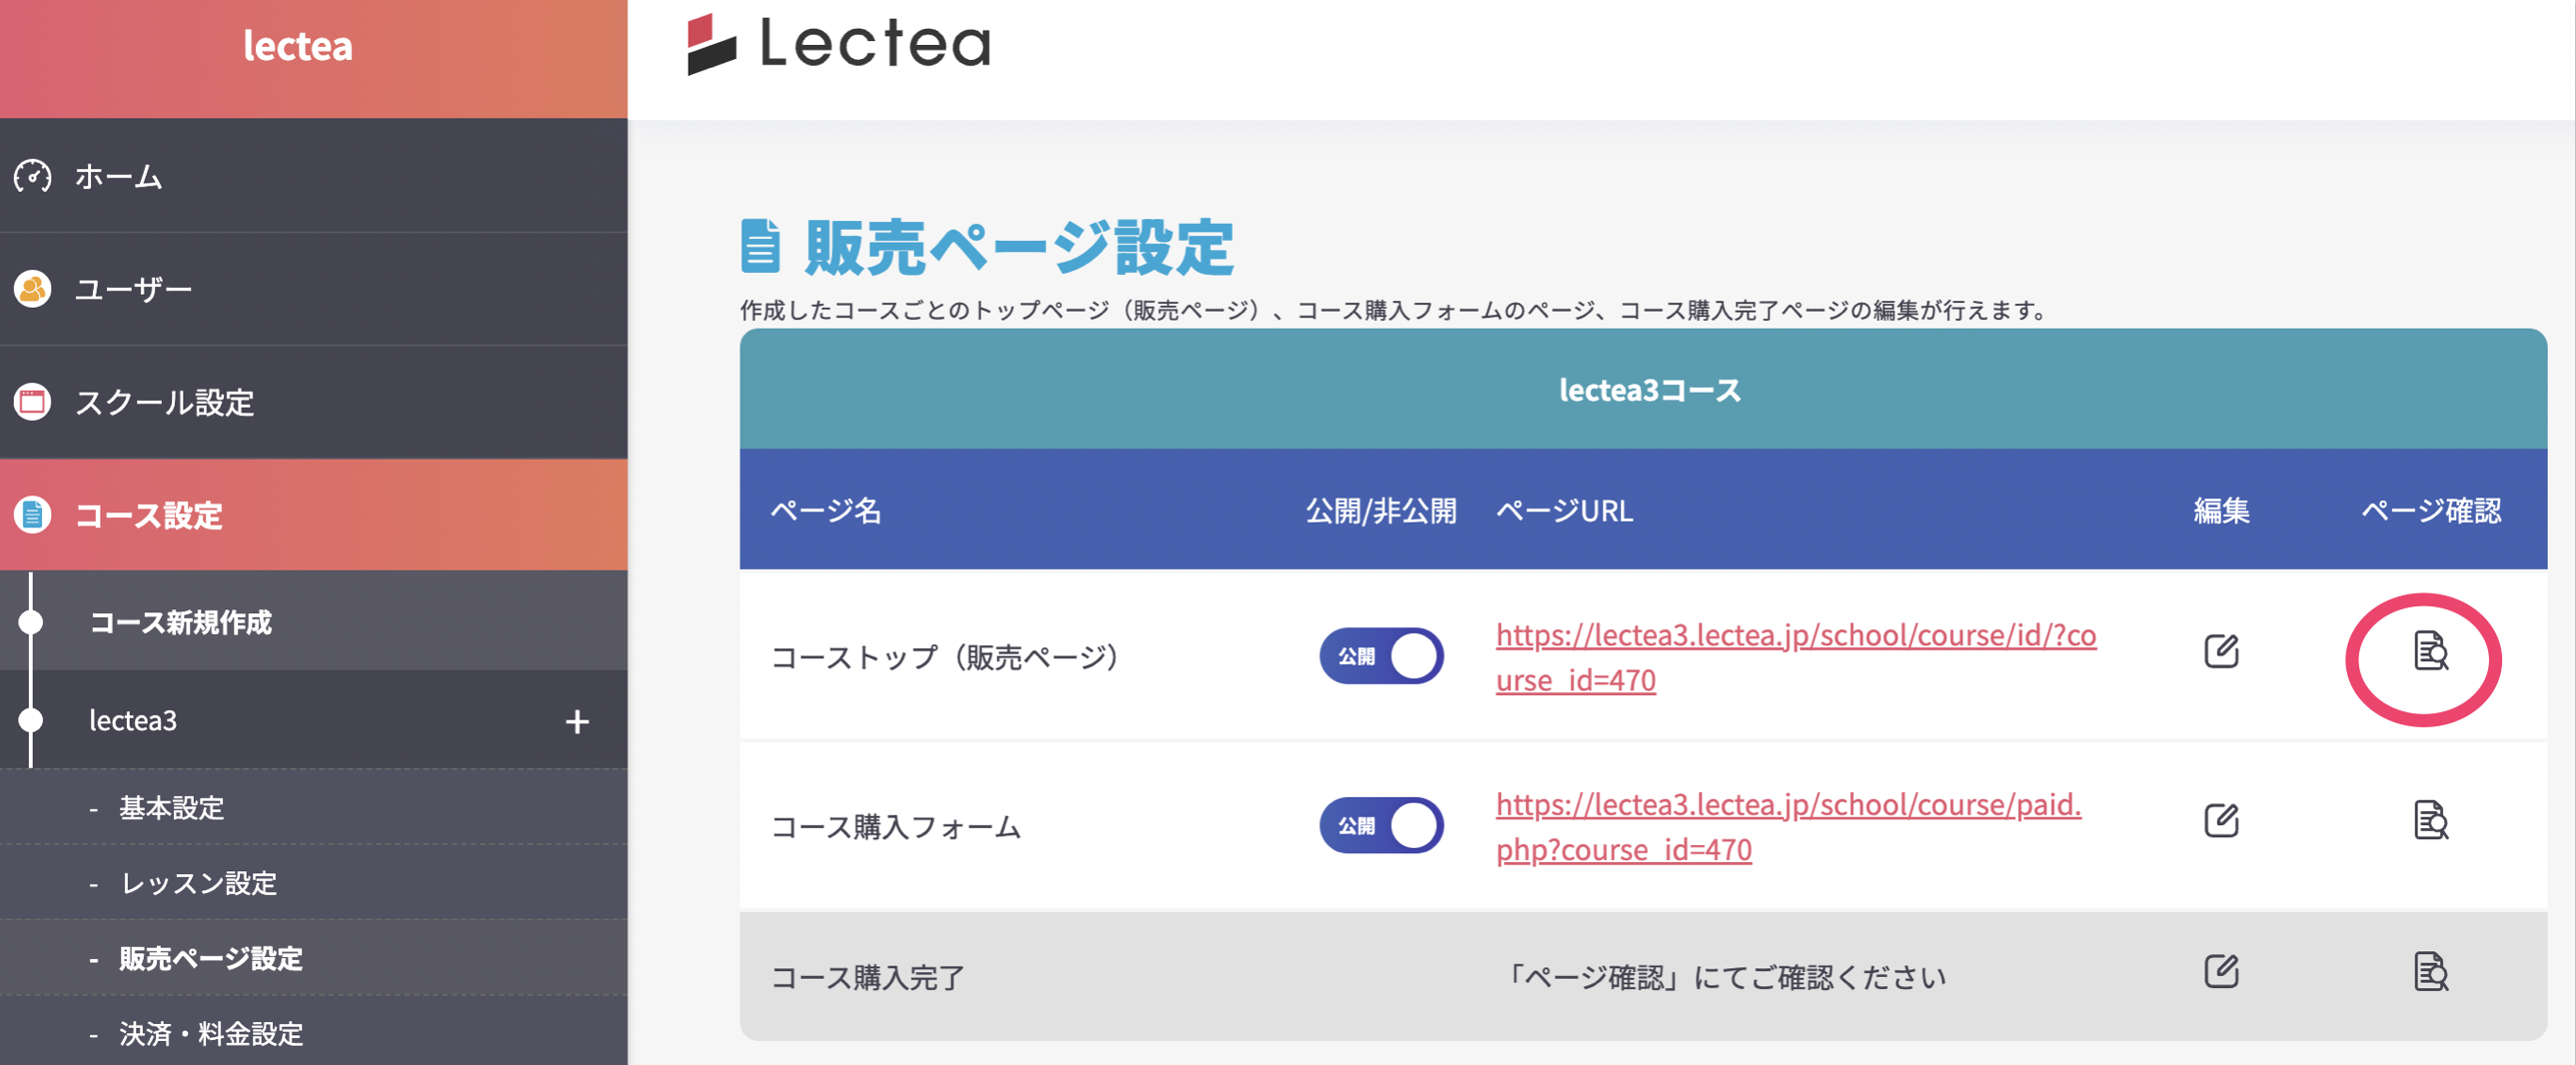Toggle 公開 switch for コーストップ page

click(x=1381, y=657)
